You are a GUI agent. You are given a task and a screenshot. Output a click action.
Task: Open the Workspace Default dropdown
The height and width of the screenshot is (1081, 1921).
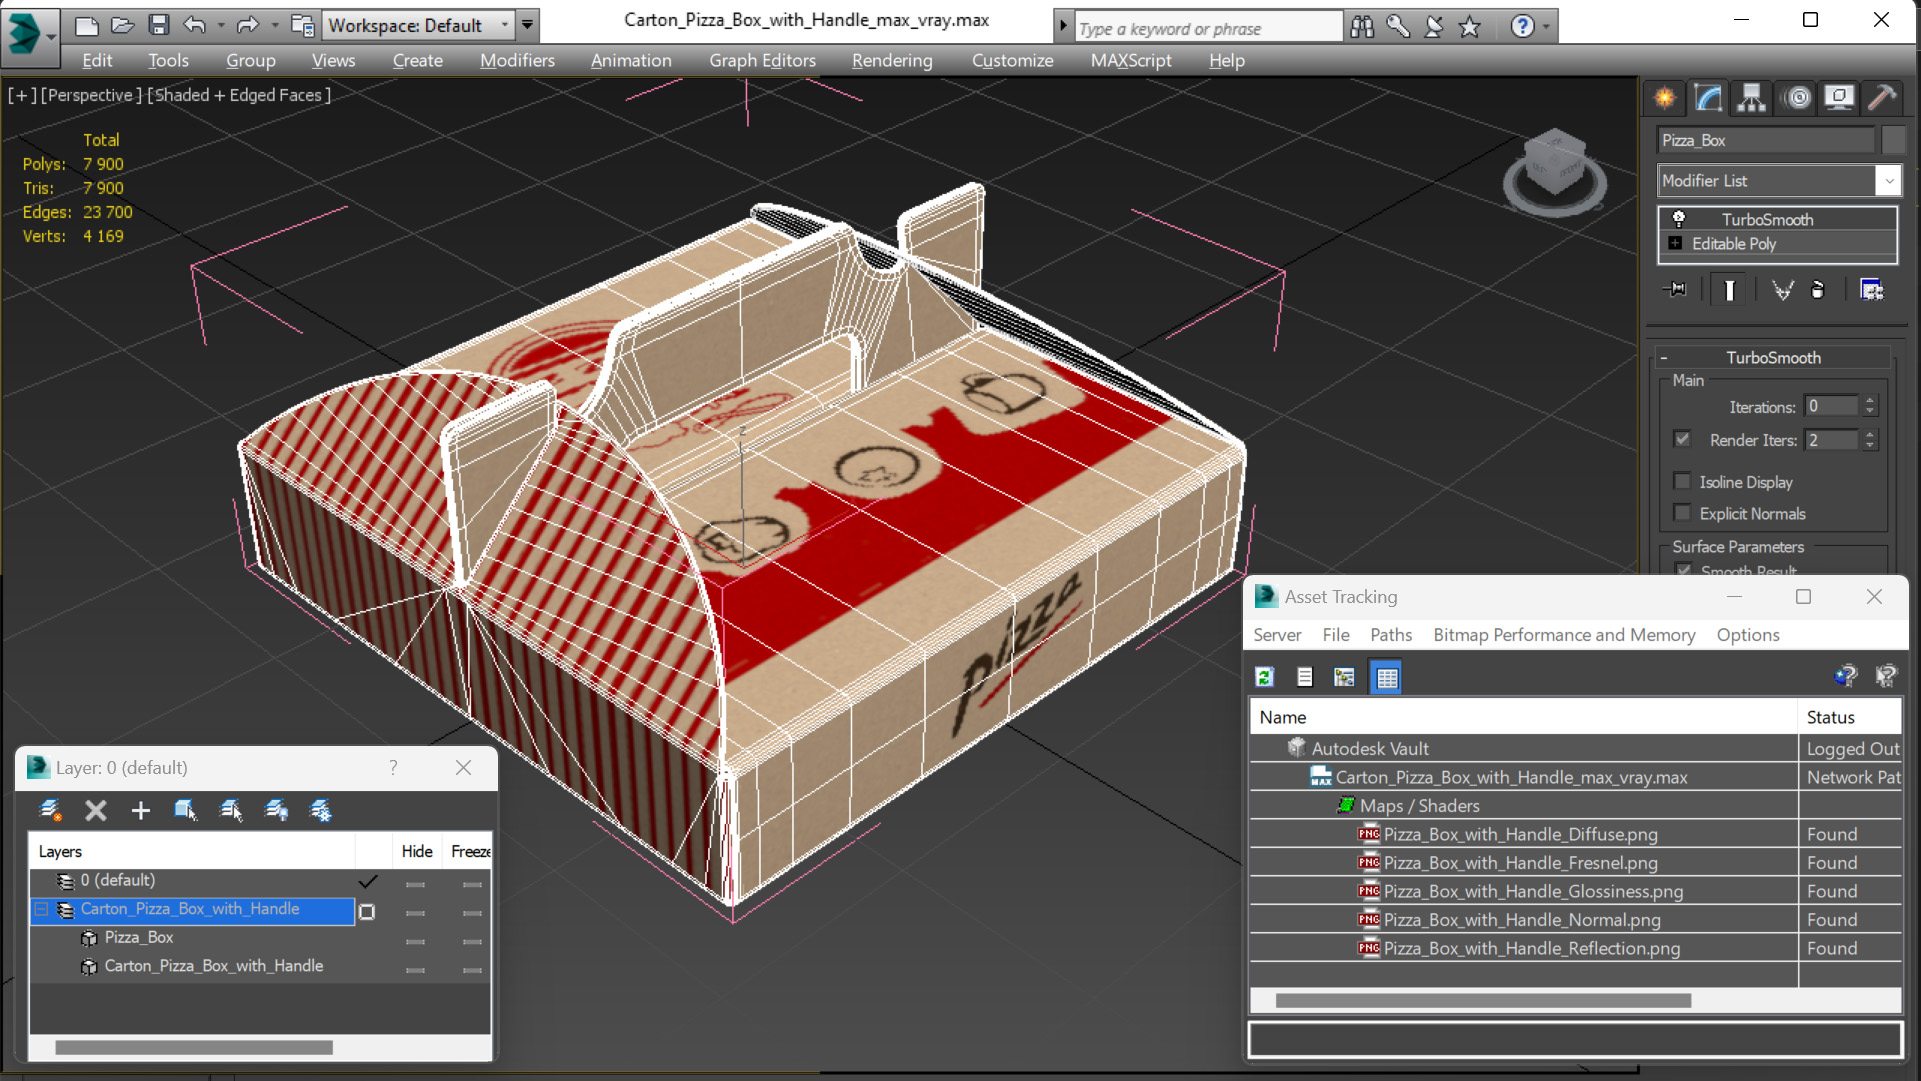click(505, 25)
